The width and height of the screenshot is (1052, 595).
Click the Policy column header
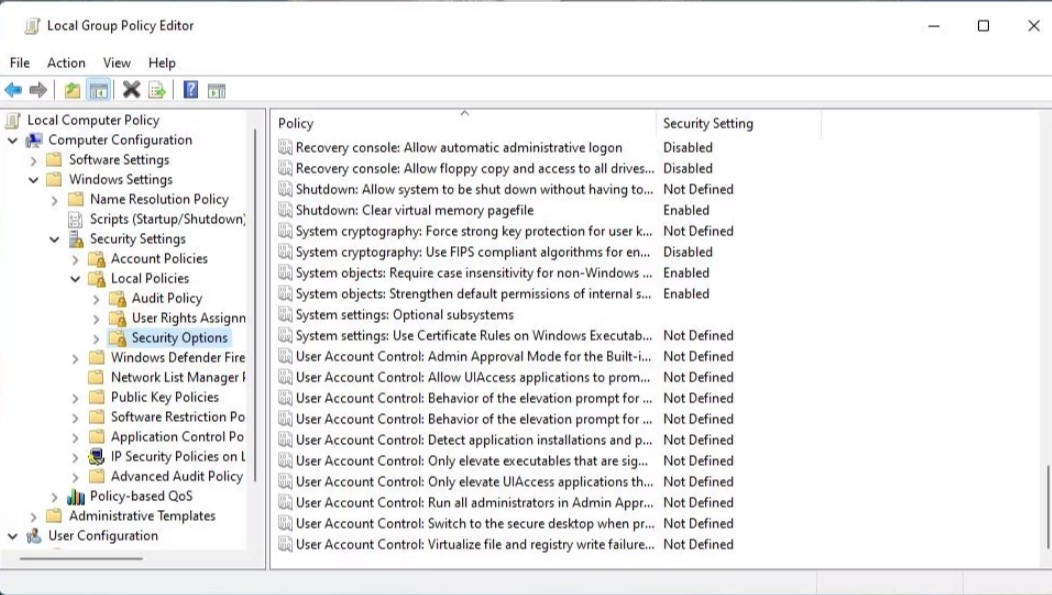click(x=296, y=124)
